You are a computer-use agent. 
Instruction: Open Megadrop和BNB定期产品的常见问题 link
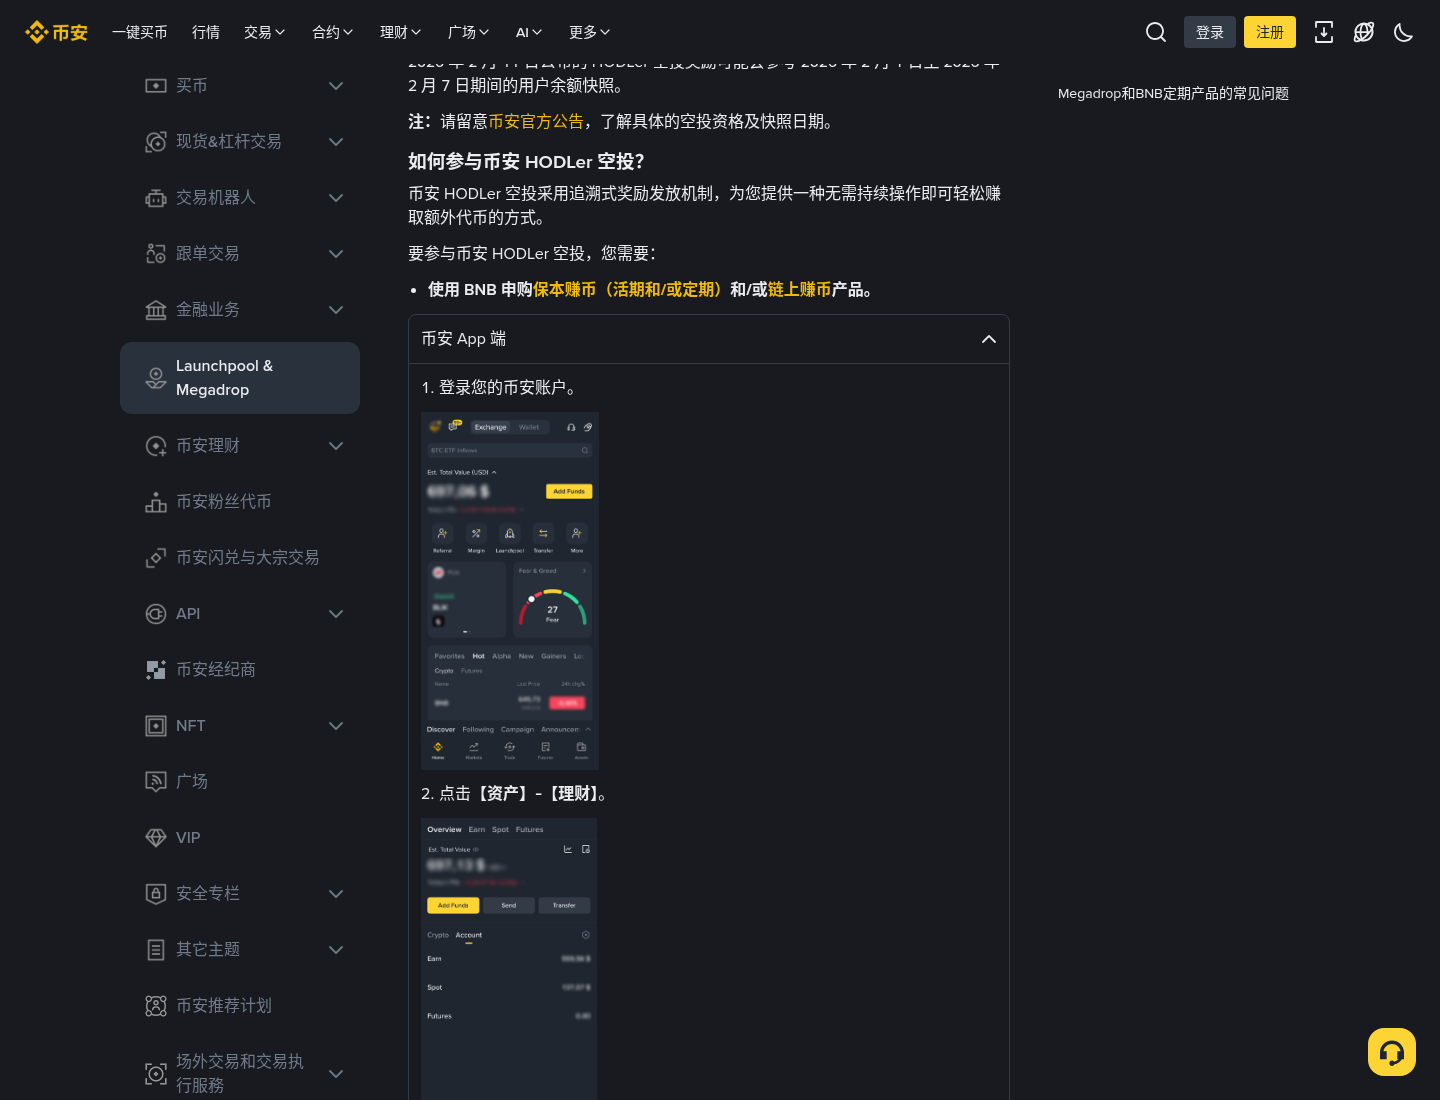(x=1173, y=93)
